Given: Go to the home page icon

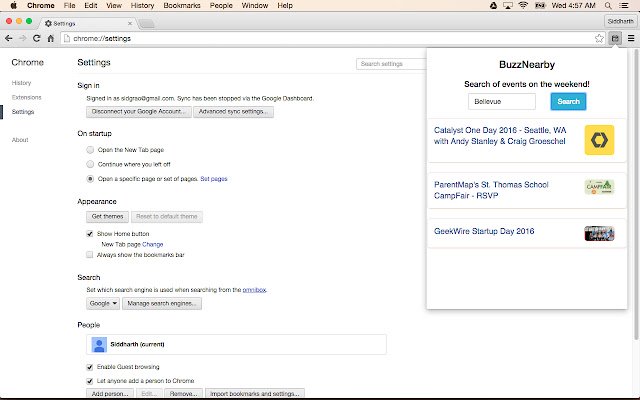Looking at the screenshot, I should coord(51,38).
